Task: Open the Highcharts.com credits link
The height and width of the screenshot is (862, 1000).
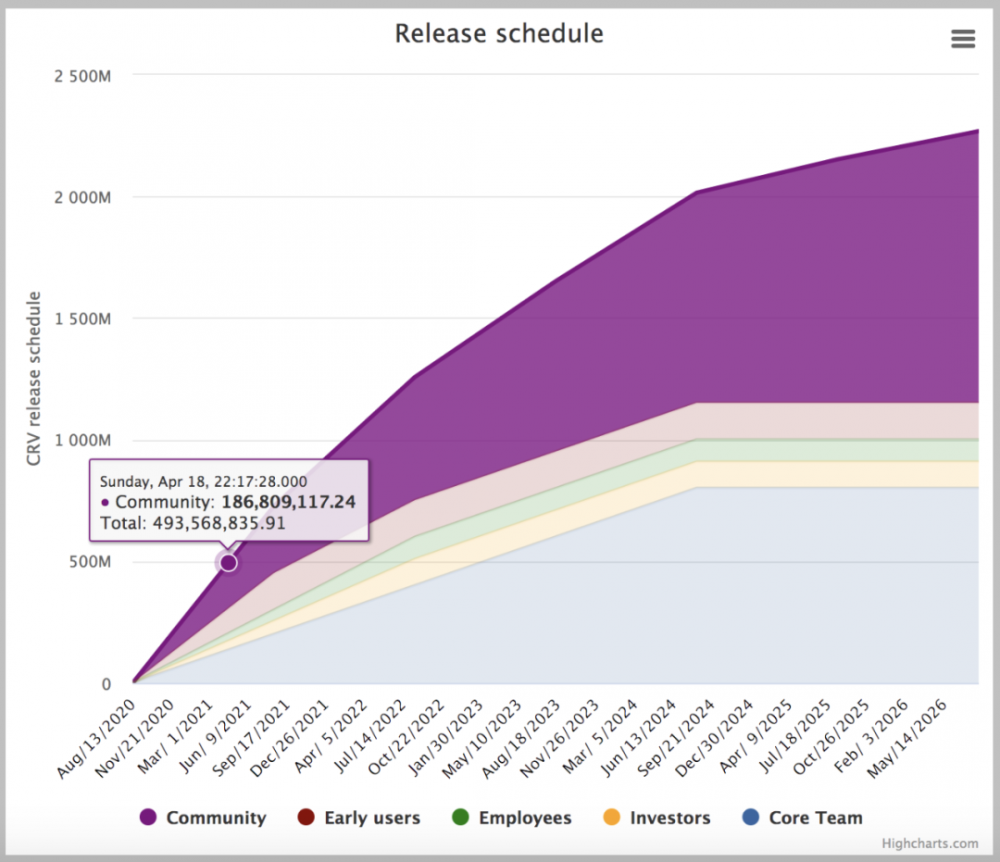Action: coord(930,843)
